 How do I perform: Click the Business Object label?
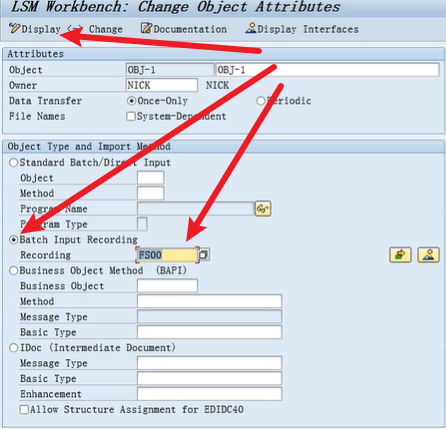click(x=62, y=286)
